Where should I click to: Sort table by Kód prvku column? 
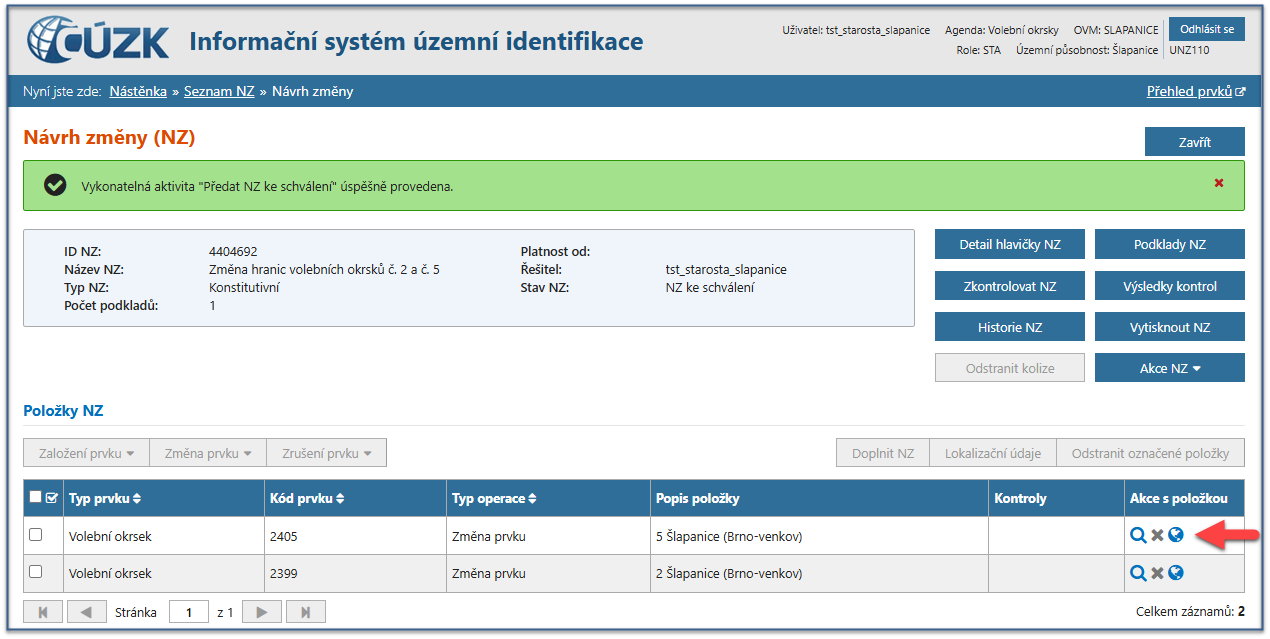(x=305, y=498)
